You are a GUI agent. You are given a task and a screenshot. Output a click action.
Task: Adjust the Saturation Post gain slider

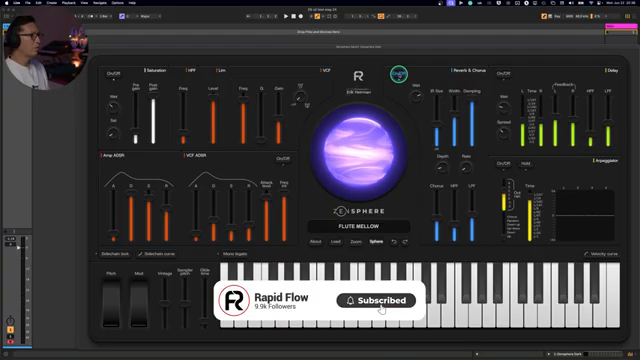click(153, 118)
